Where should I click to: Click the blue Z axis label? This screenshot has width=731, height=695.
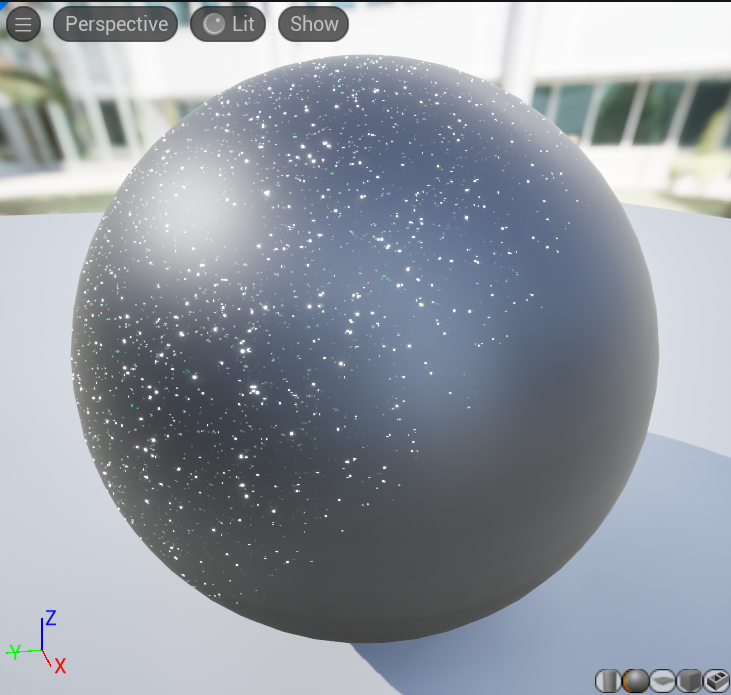(50, 618)
